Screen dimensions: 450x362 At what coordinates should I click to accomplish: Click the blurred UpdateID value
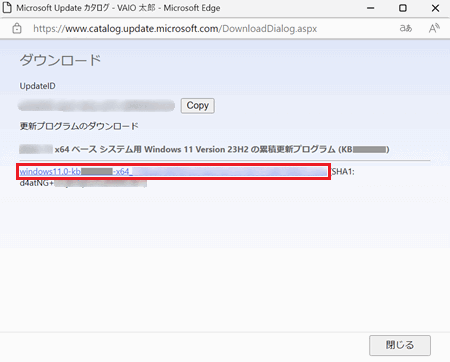(x=97, y=106)
